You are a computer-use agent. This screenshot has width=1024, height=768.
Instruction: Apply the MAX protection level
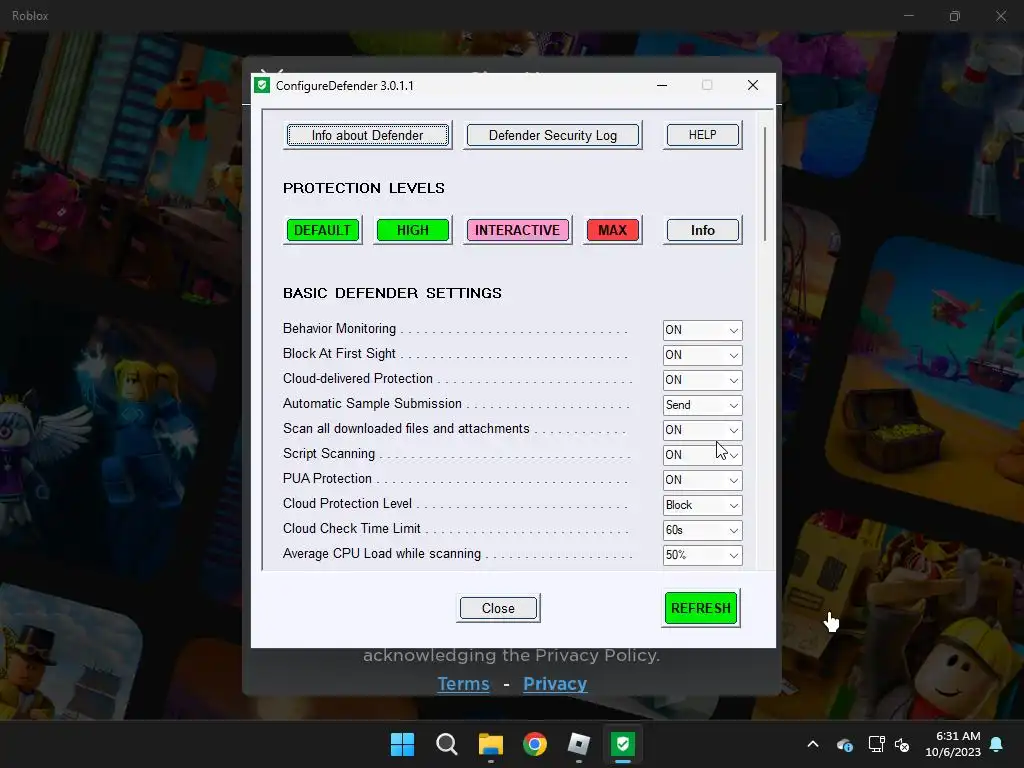(x=613, y=230)
